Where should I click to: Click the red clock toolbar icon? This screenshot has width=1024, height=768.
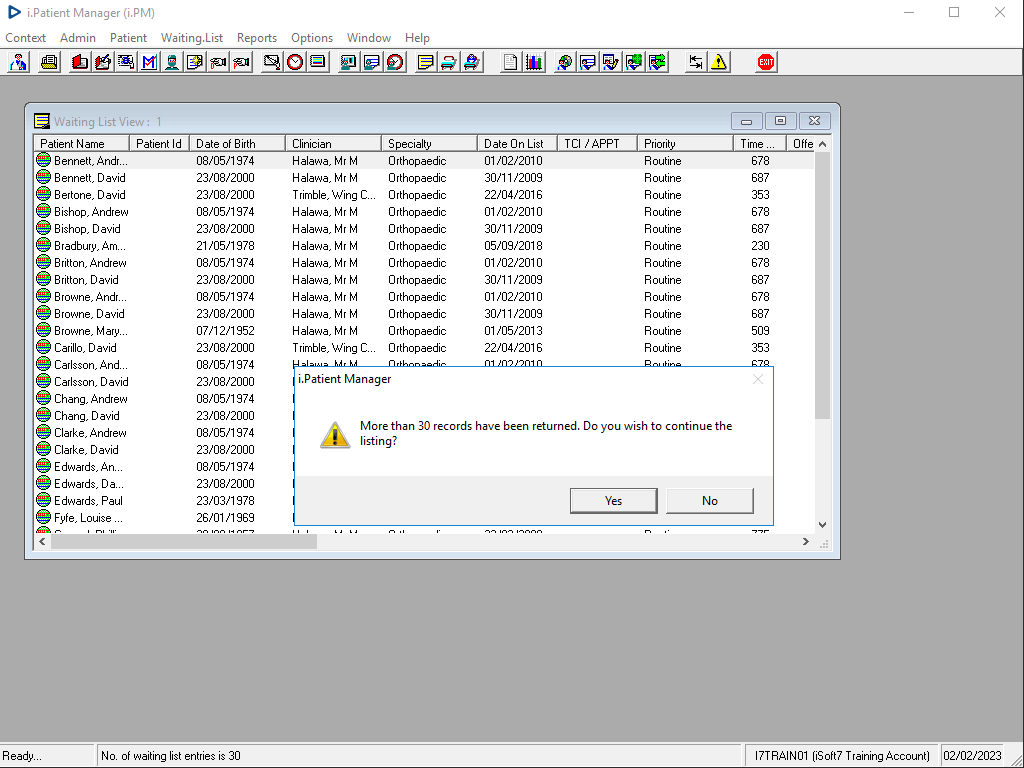click(295, 62)
